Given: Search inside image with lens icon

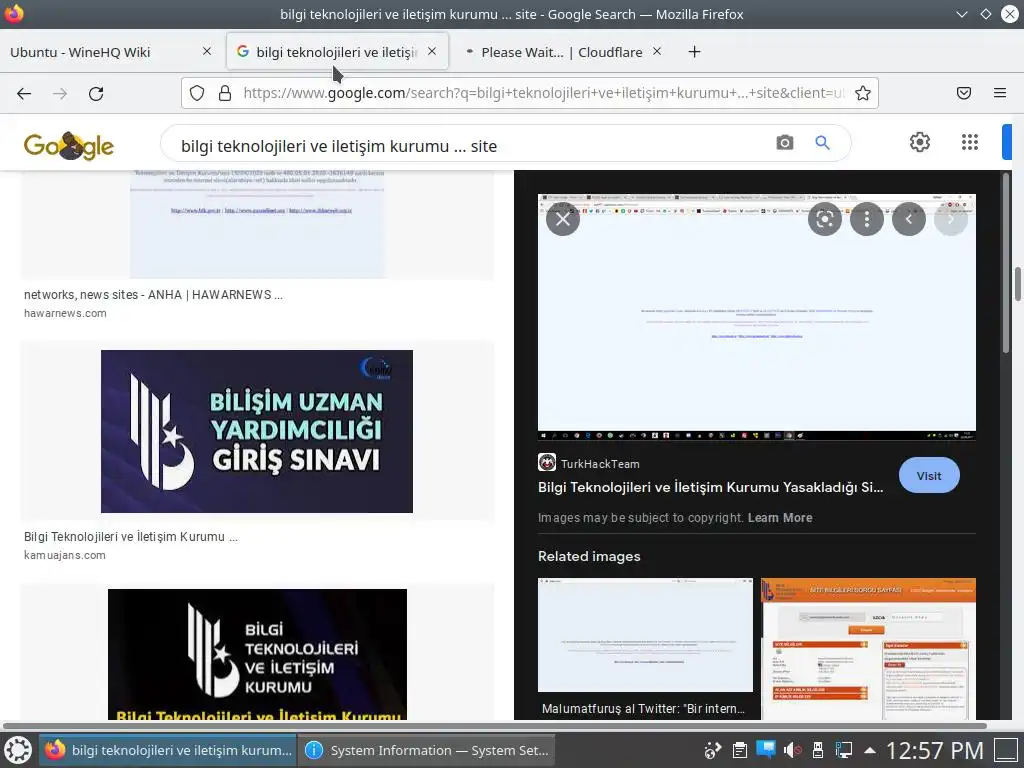Looking at the screenshot, I should click(x=825, y=219).
